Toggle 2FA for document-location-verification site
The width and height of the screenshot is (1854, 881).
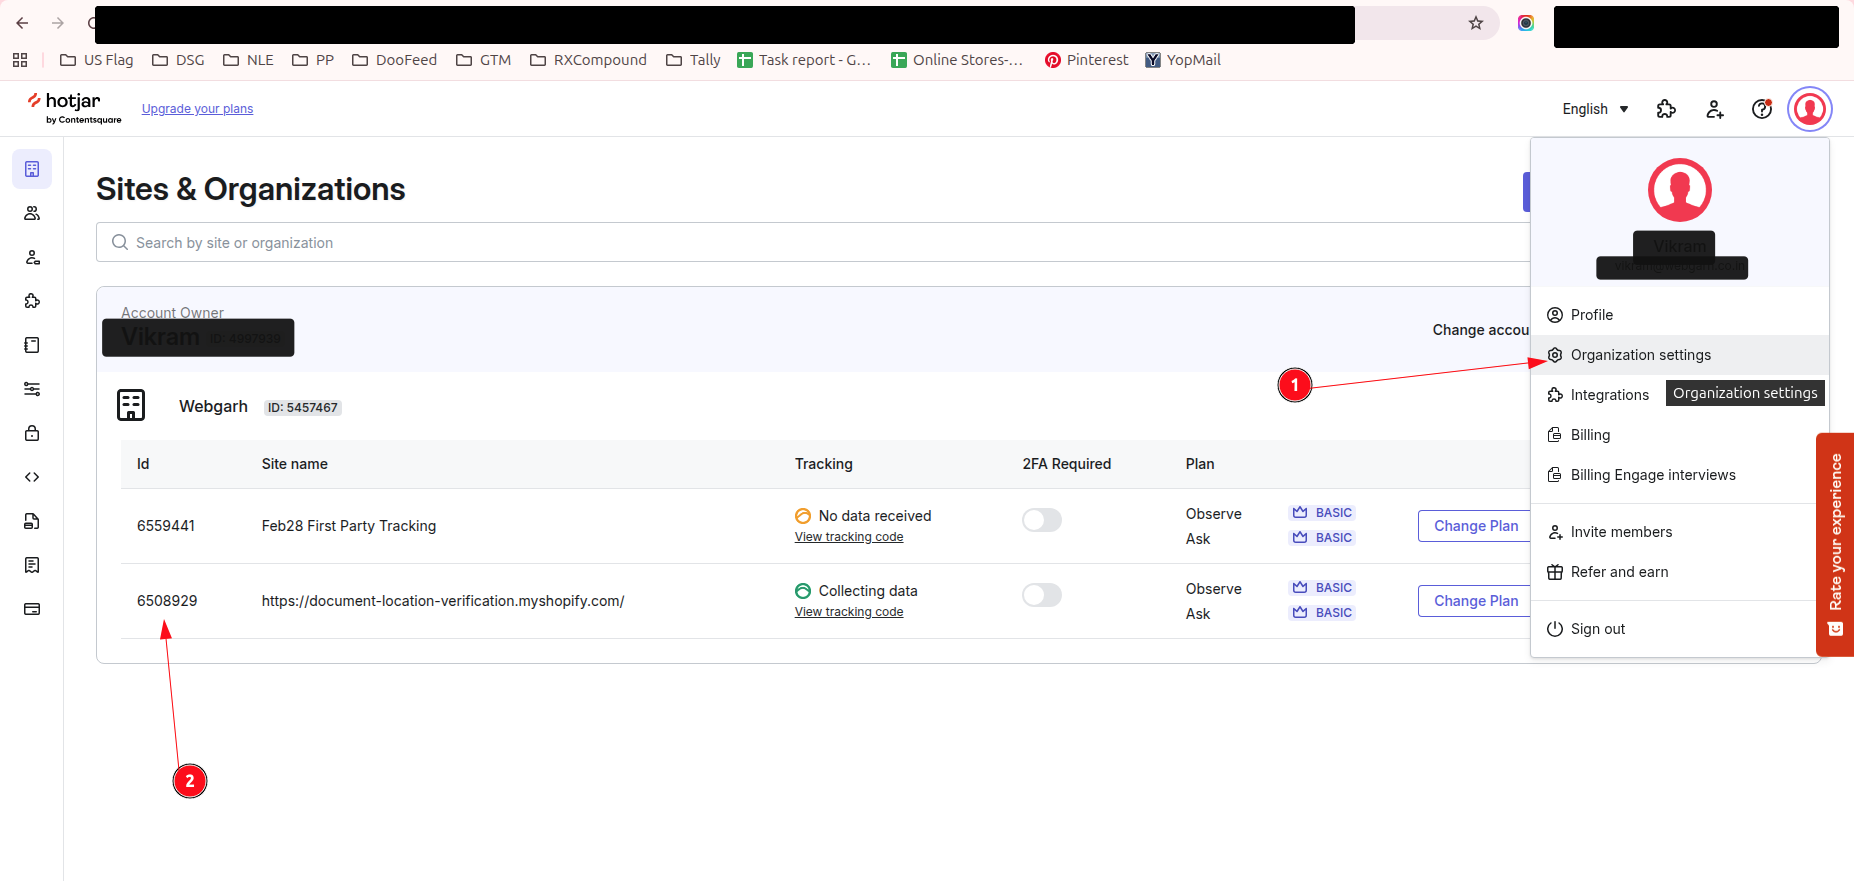pyautogui.click(x=1042, y=595)
